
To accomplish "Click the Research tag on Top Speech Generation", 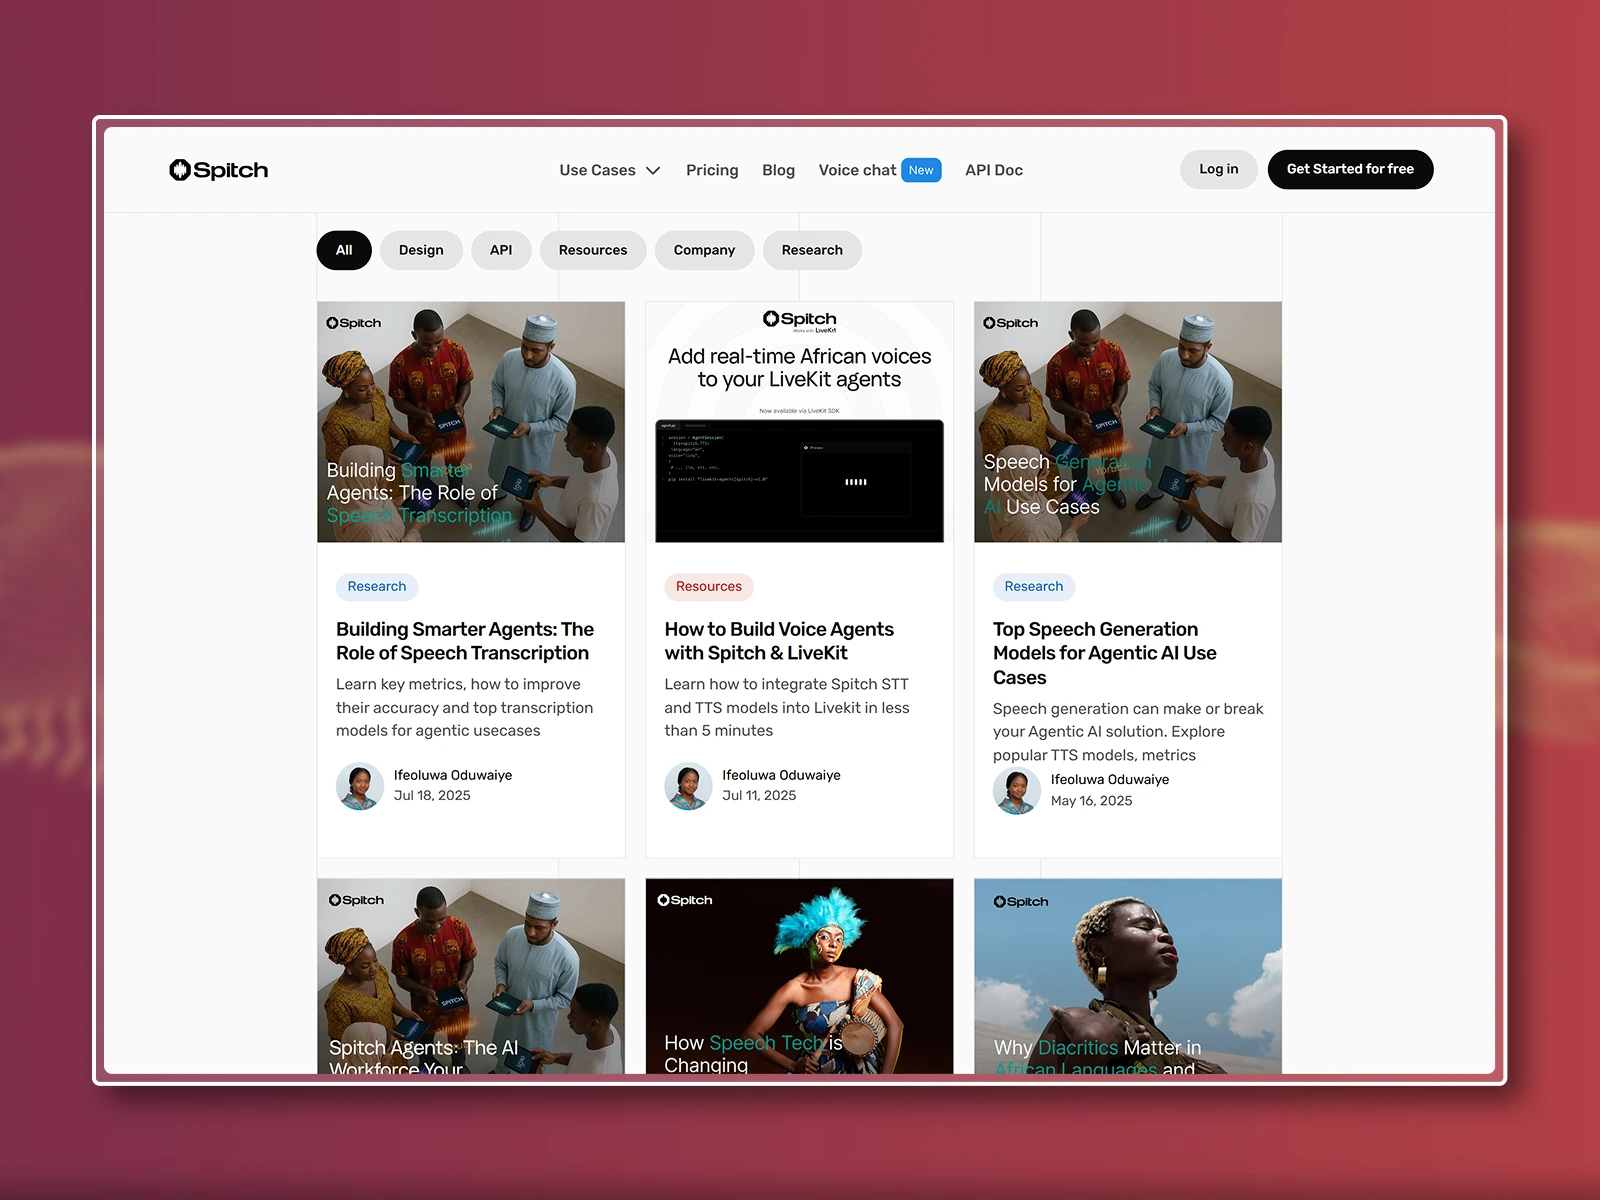I will [1034, 587].
